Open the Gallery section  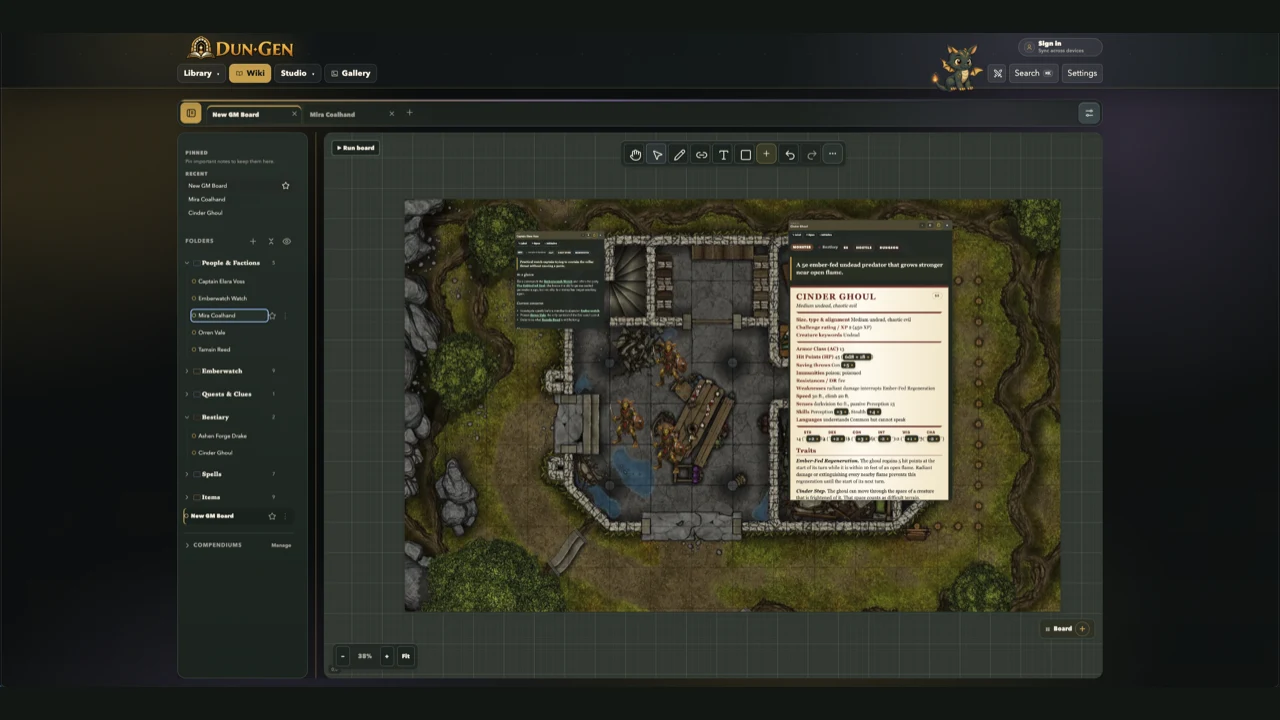(350, 73)
